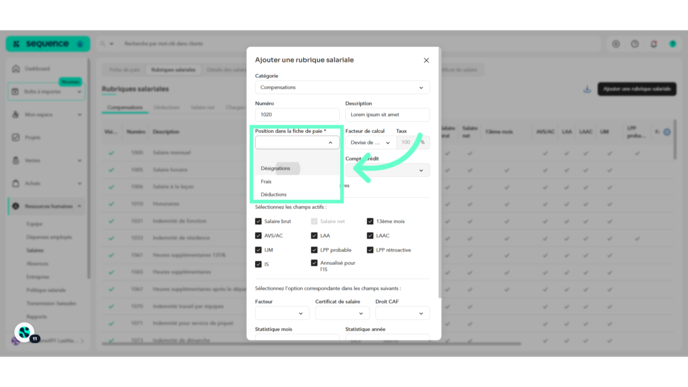Switch to Déductions sub-tab
This screenshot has height=387, width=688.
click(x=167, y=108)
